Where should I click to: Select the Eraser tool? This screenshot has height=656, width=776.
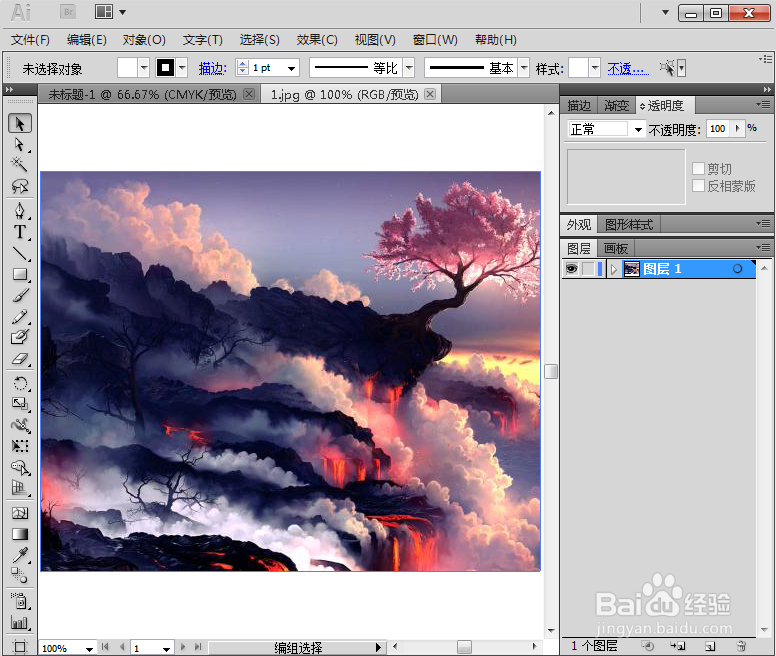tap(20, 359)
